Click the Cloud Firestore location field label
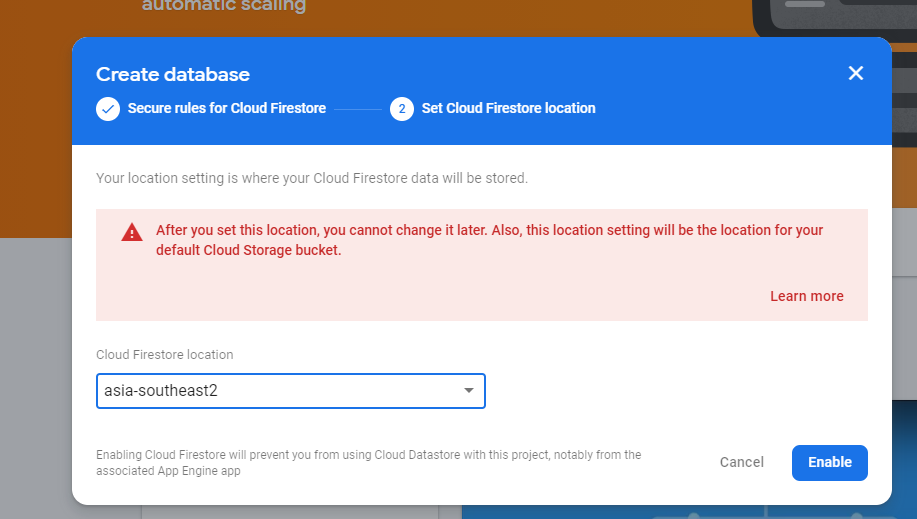This screenshot has height=519, width=917. pos(164,354)
